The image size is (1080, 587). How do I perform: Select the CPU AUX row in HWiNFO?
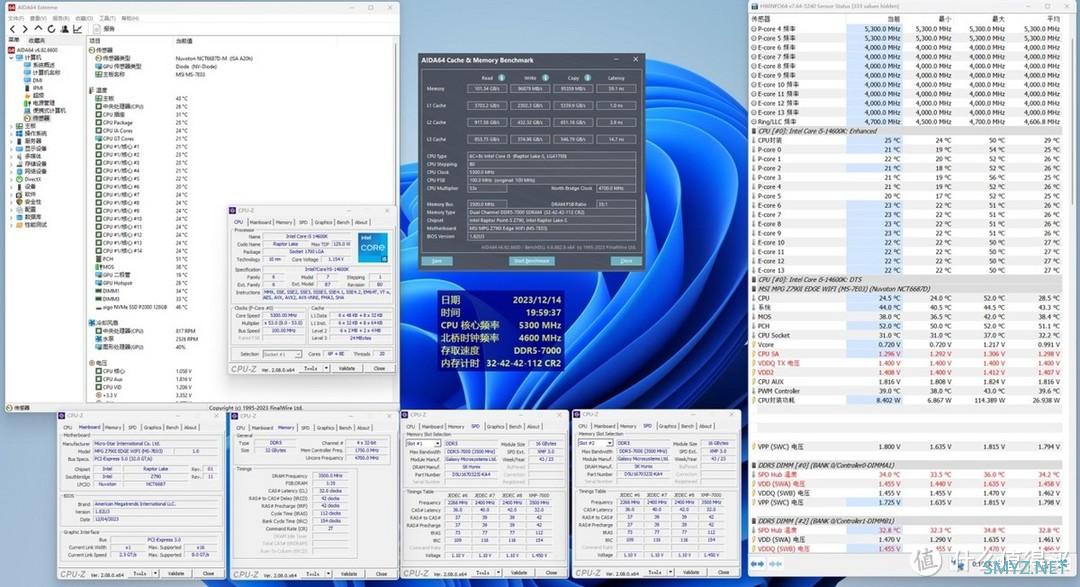906,381
